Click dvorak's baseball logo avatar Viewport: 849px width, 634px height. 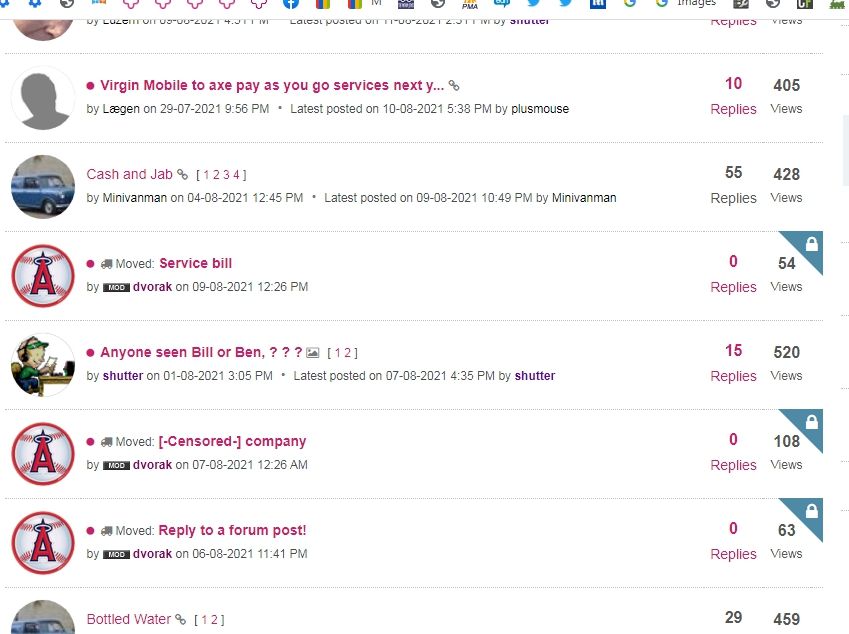(42, 275)
